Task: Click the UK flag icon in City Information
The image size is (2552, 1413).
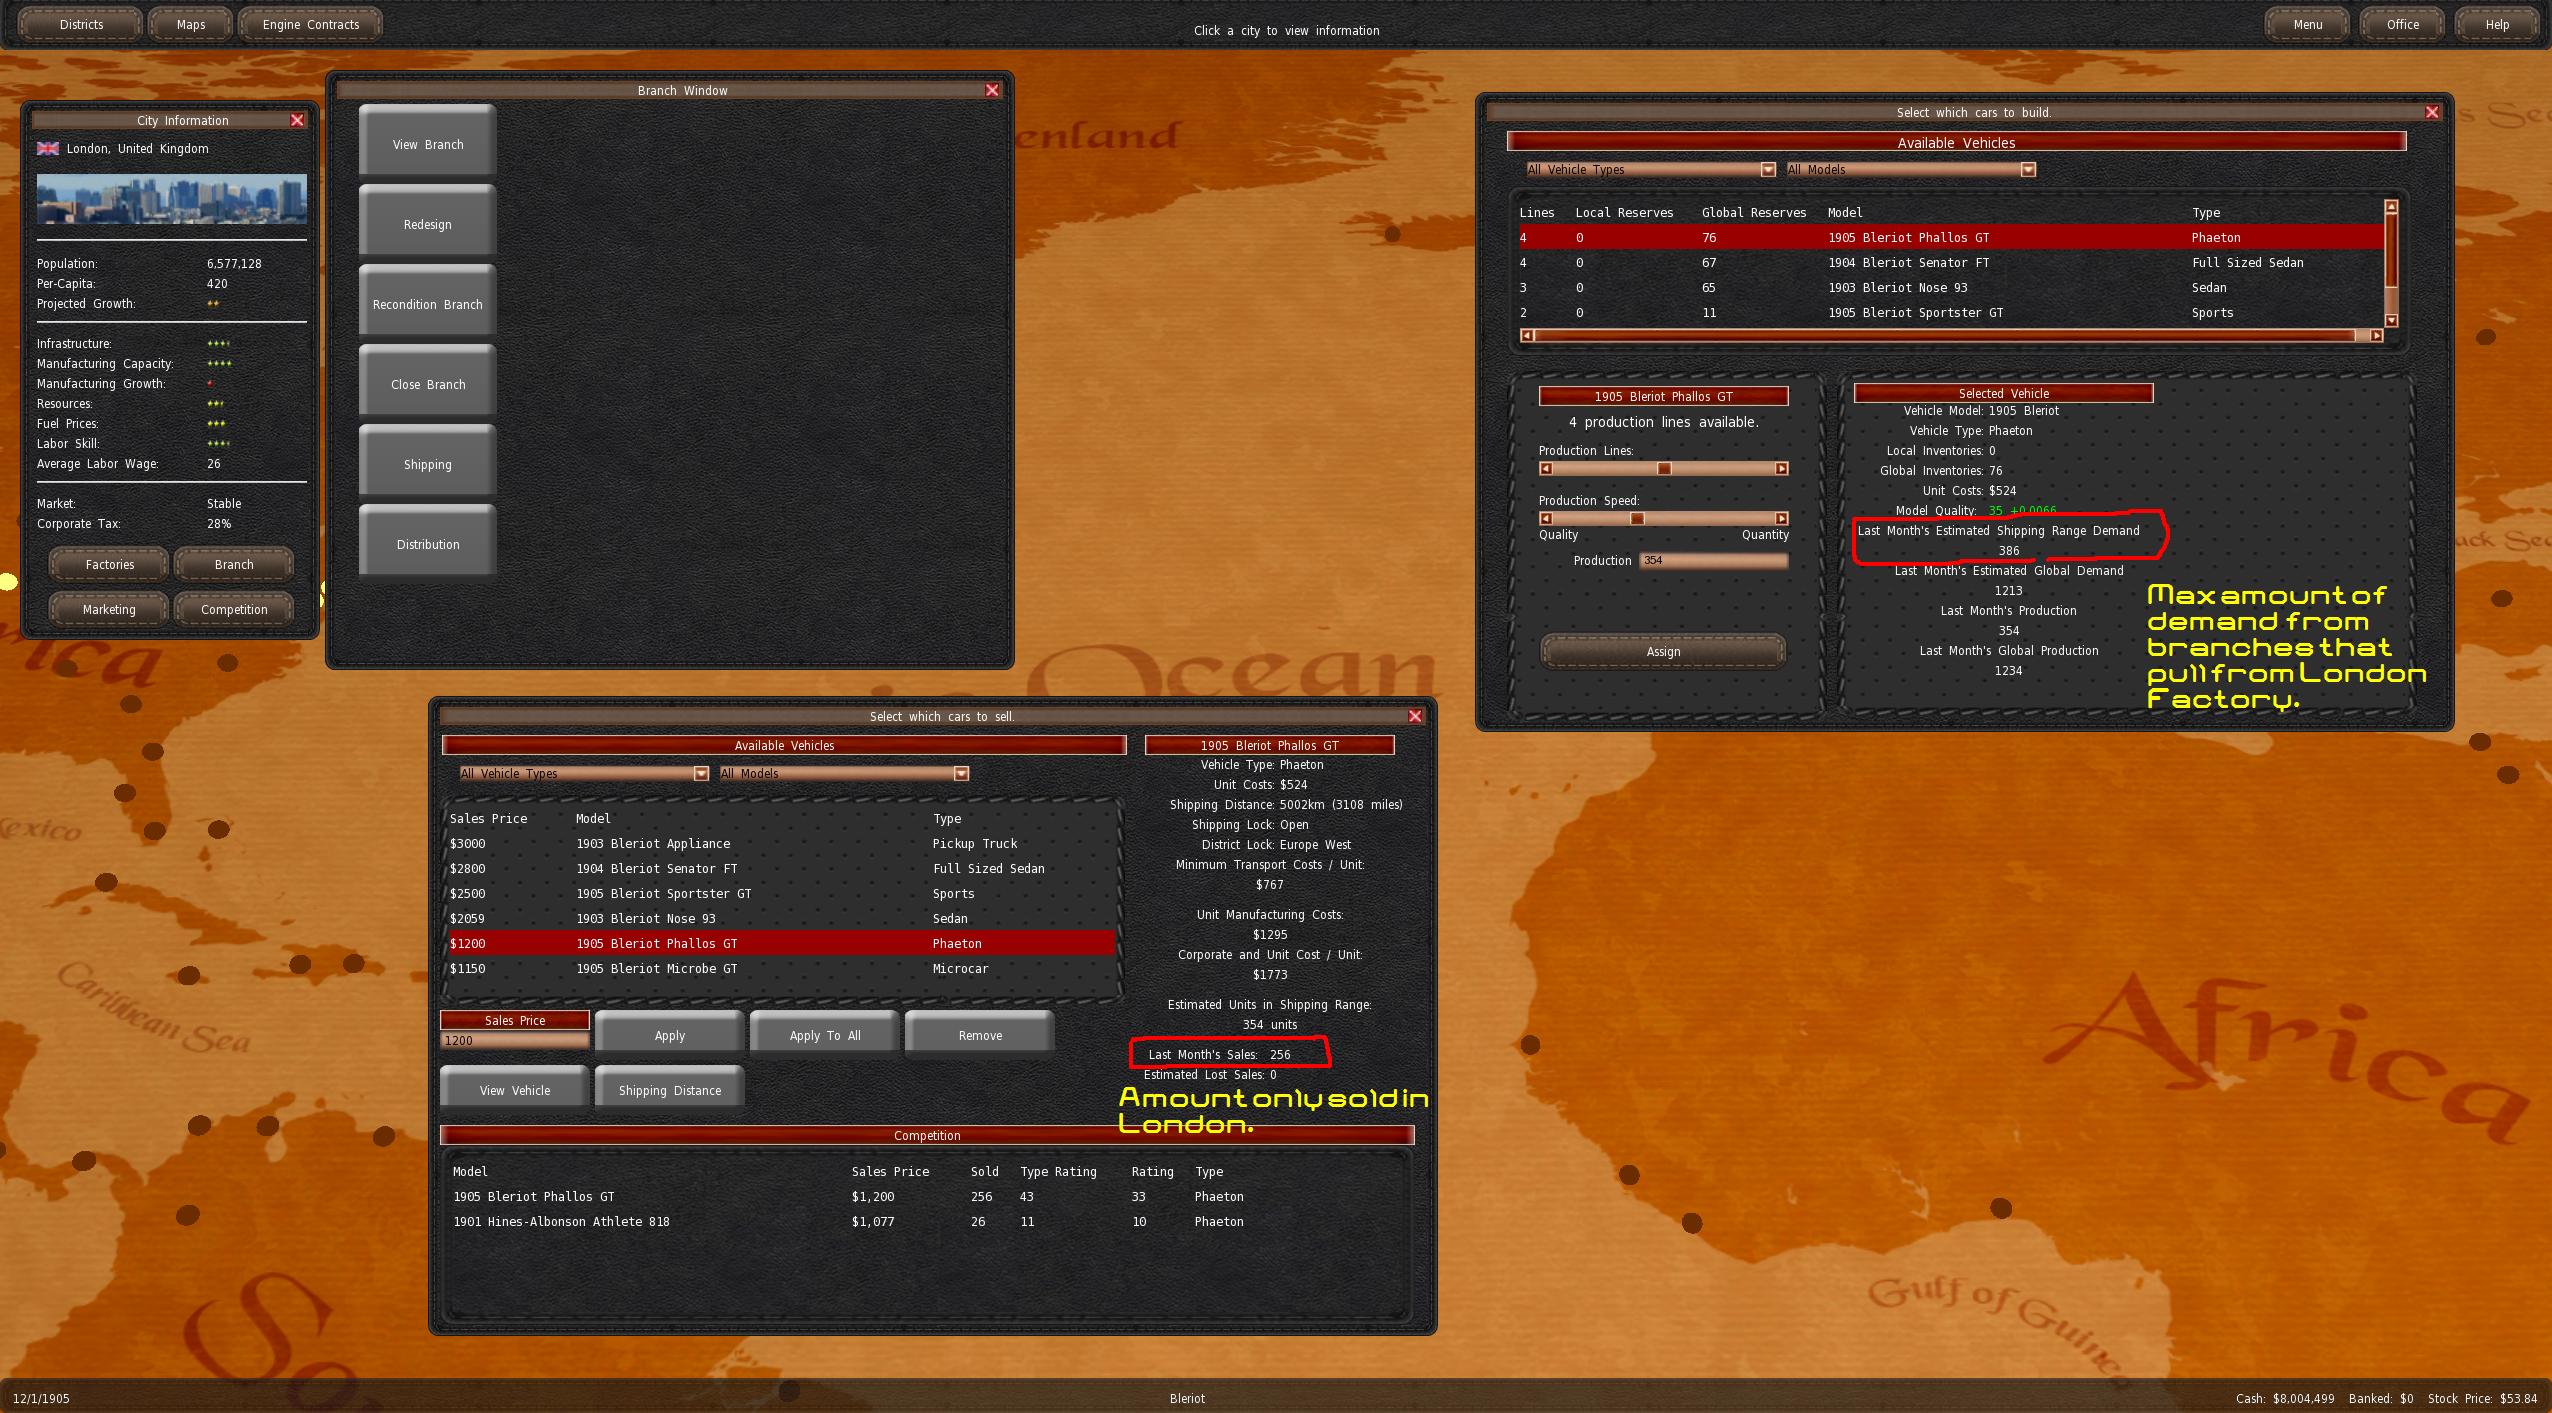Action: point(48,149)
